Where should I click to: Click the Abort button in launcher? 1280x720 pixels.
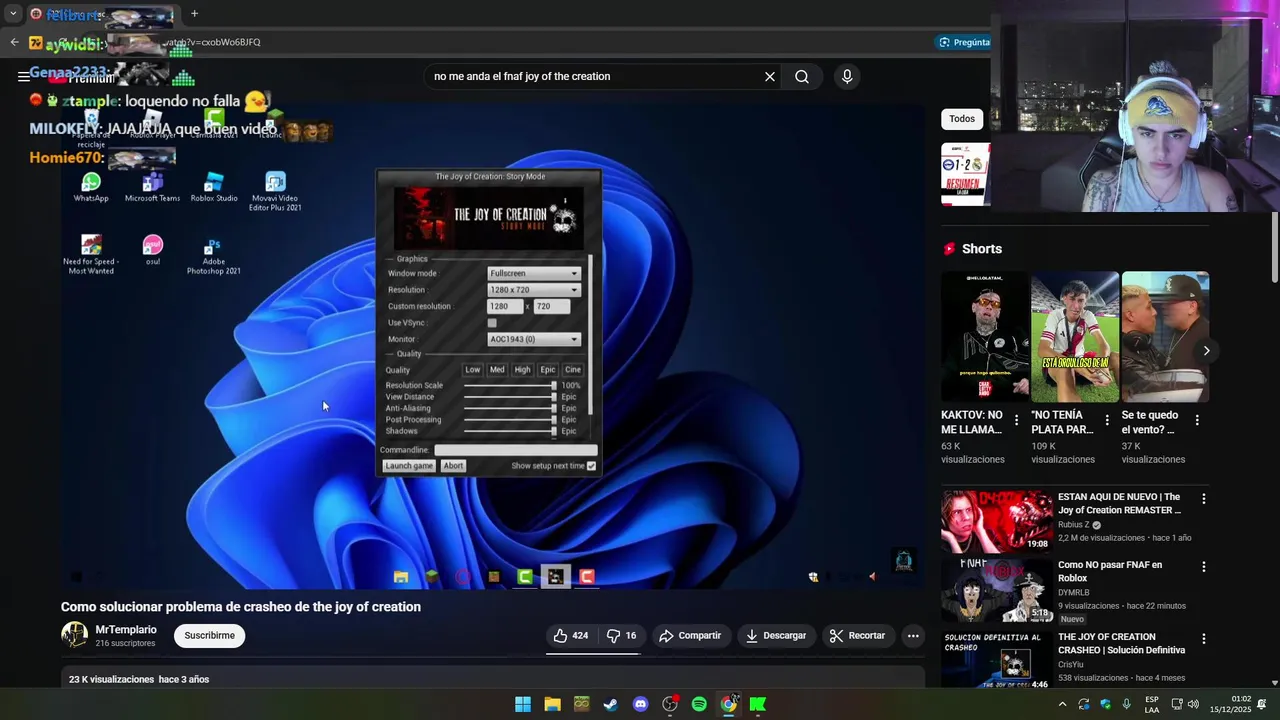pyautogui.click(x=453, y=466)
